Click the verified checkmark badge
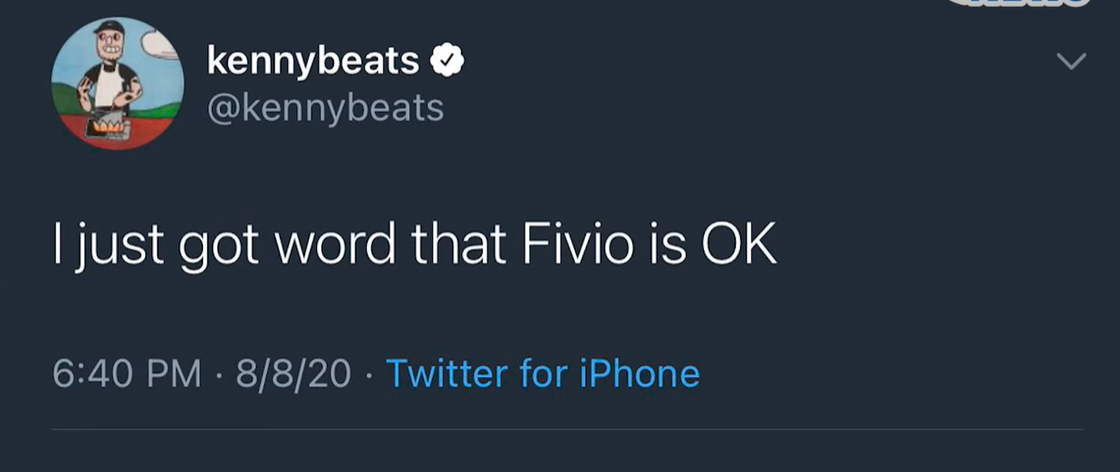The width and height of the screenshot is (1120, 472). [x=447, y=62]
